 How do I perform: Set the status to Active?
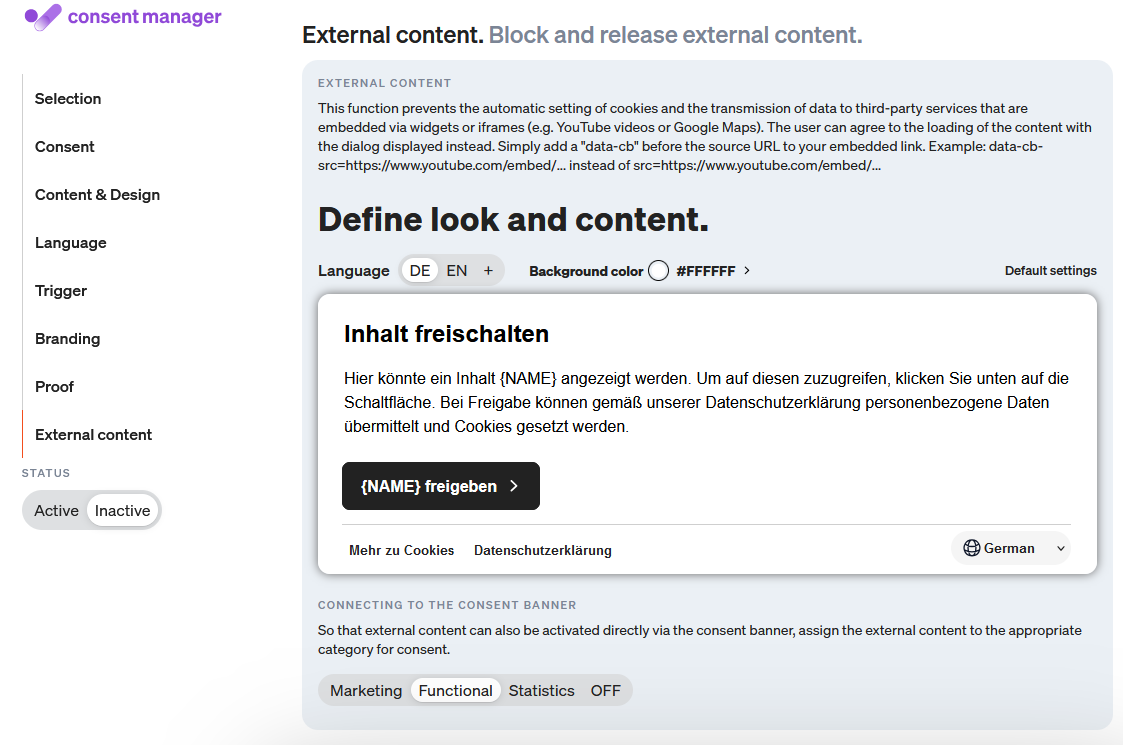(x=56, y=510)
